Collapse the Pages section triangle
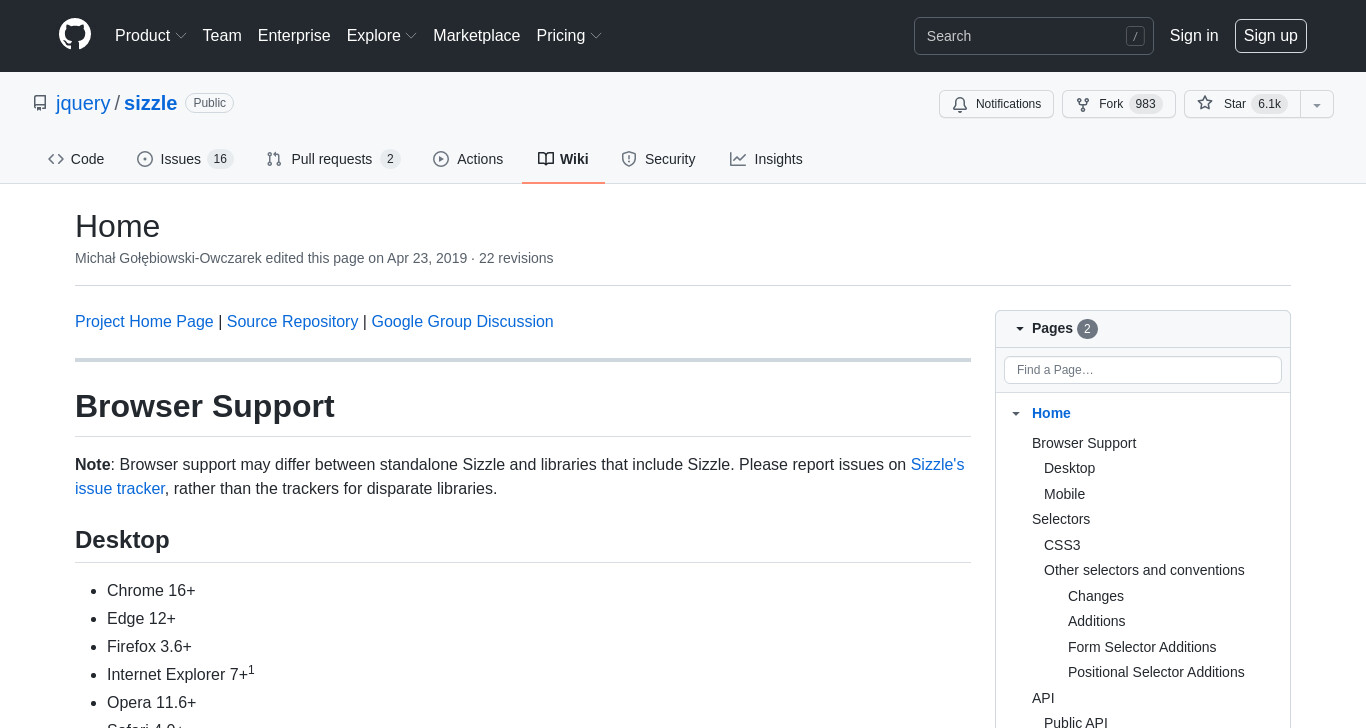This screenshot has height=728, width=1366. [x=1020, y=329]
